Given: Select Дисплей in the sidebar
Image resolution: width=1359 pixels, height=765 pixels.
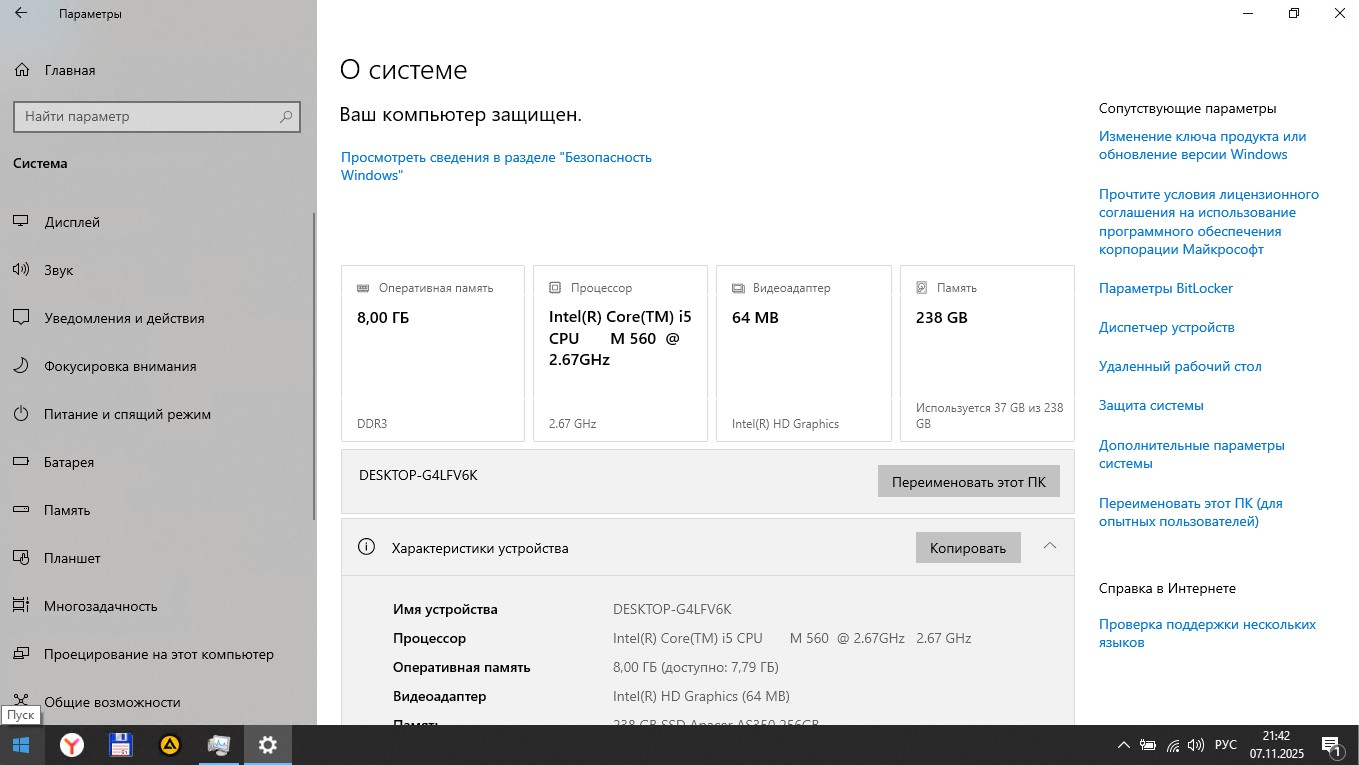Looking at the screenshot, I should tap(72, 222).
